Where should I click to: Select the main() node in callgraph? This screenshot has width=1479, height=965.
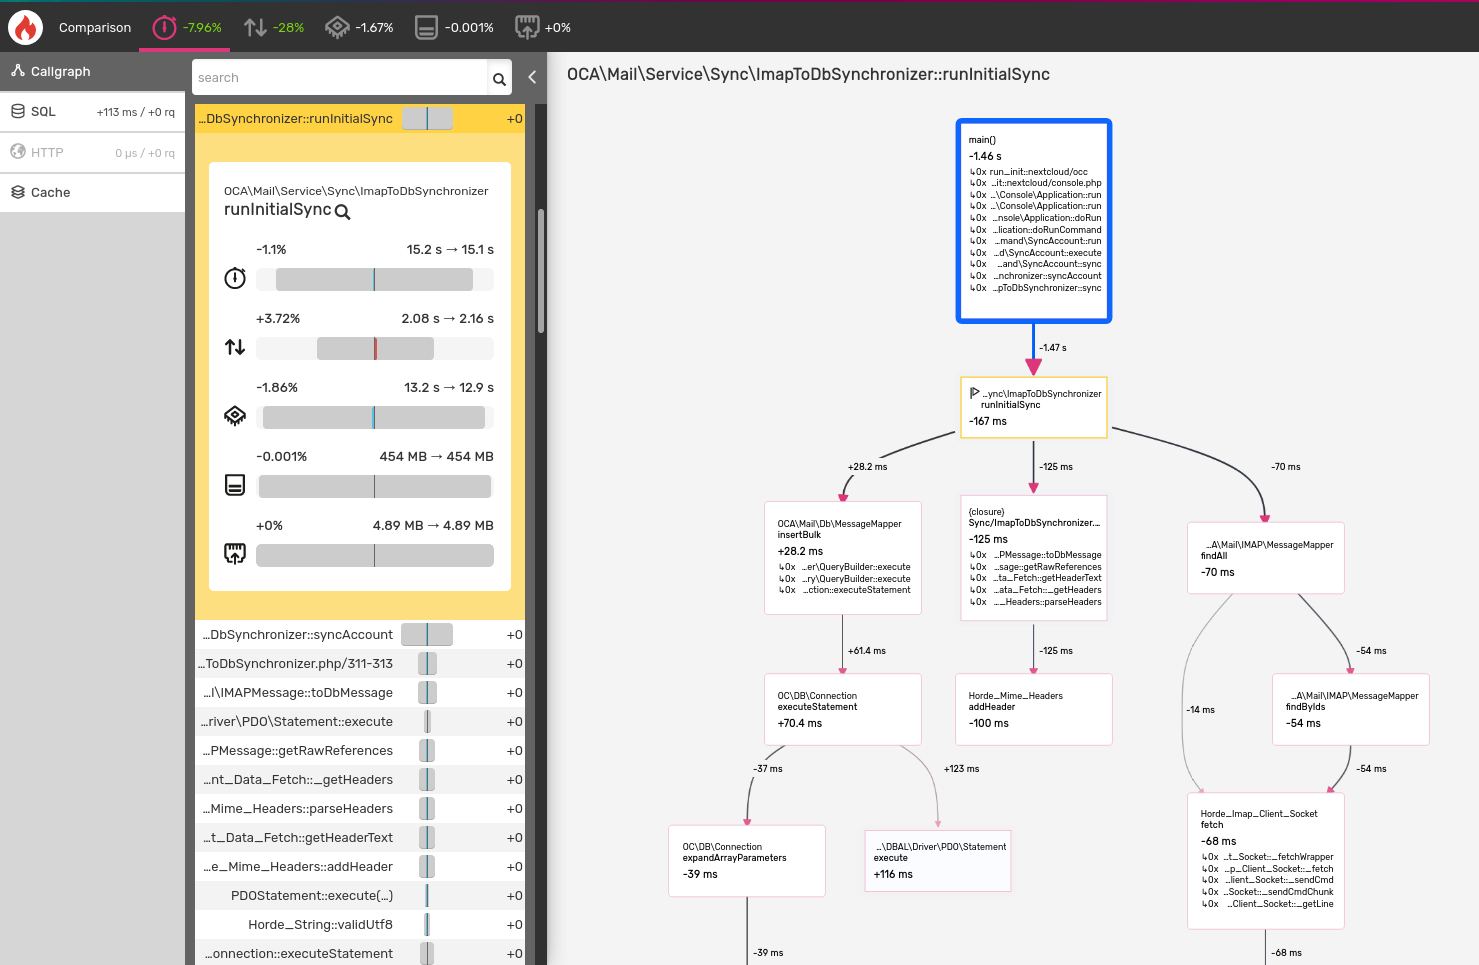1034,221
